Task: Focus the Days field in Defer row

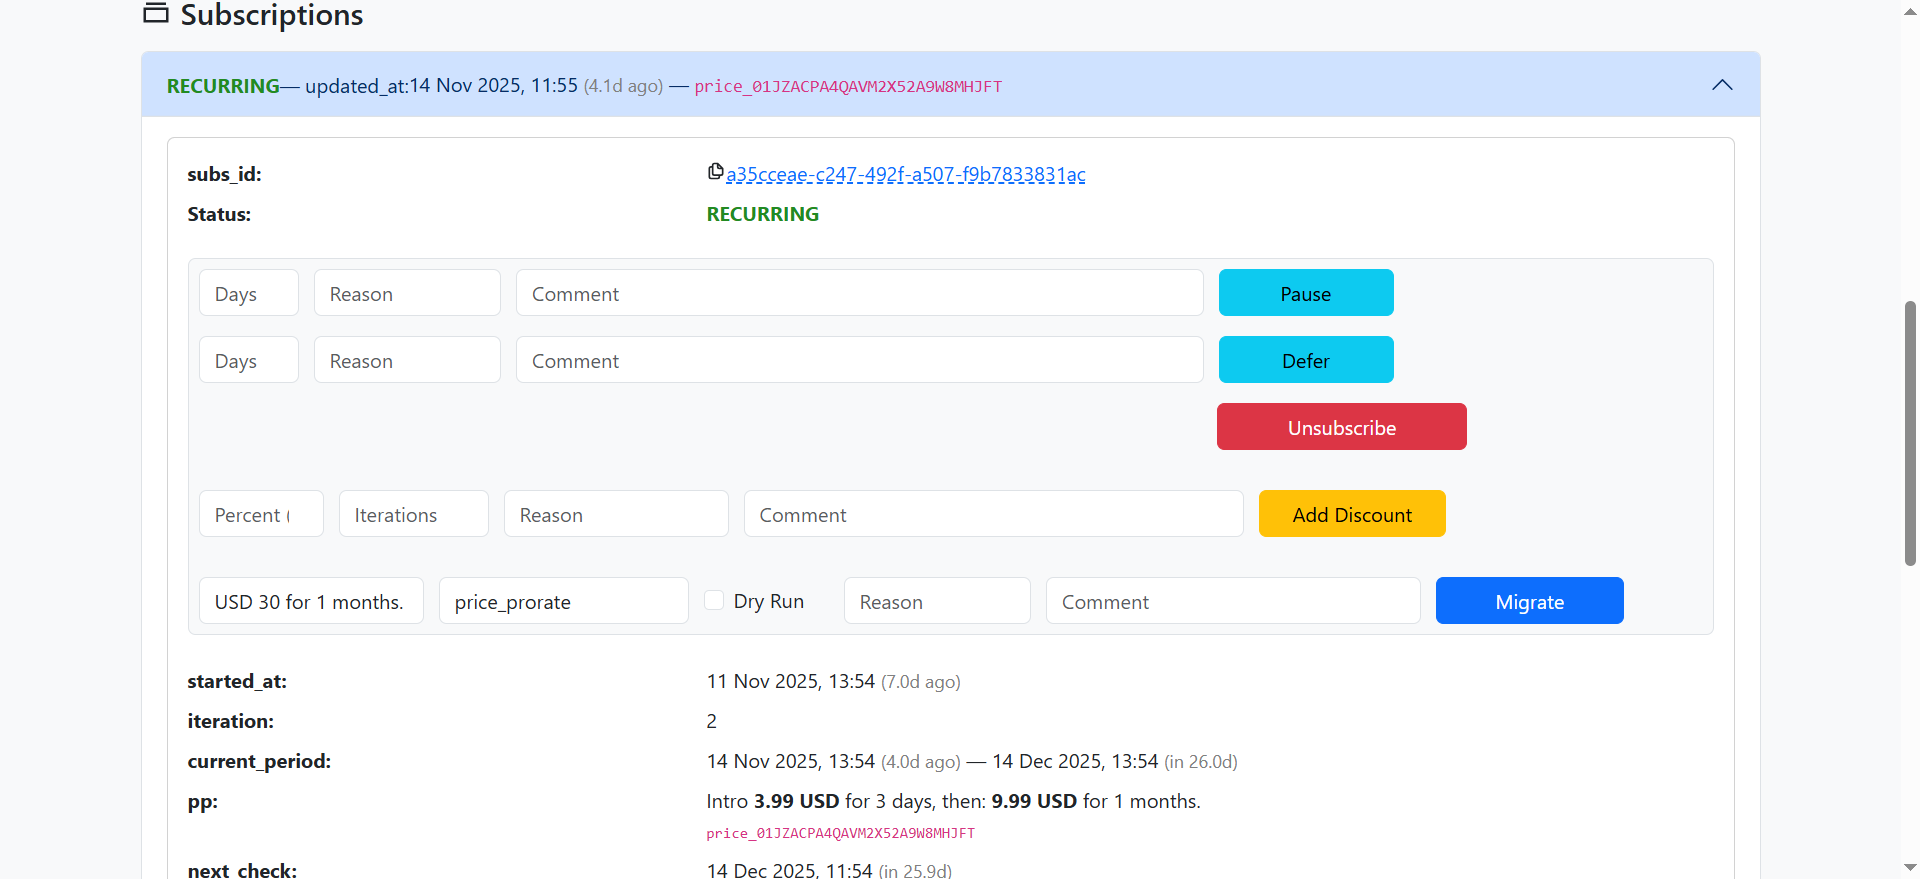Action: coord(249,360)
